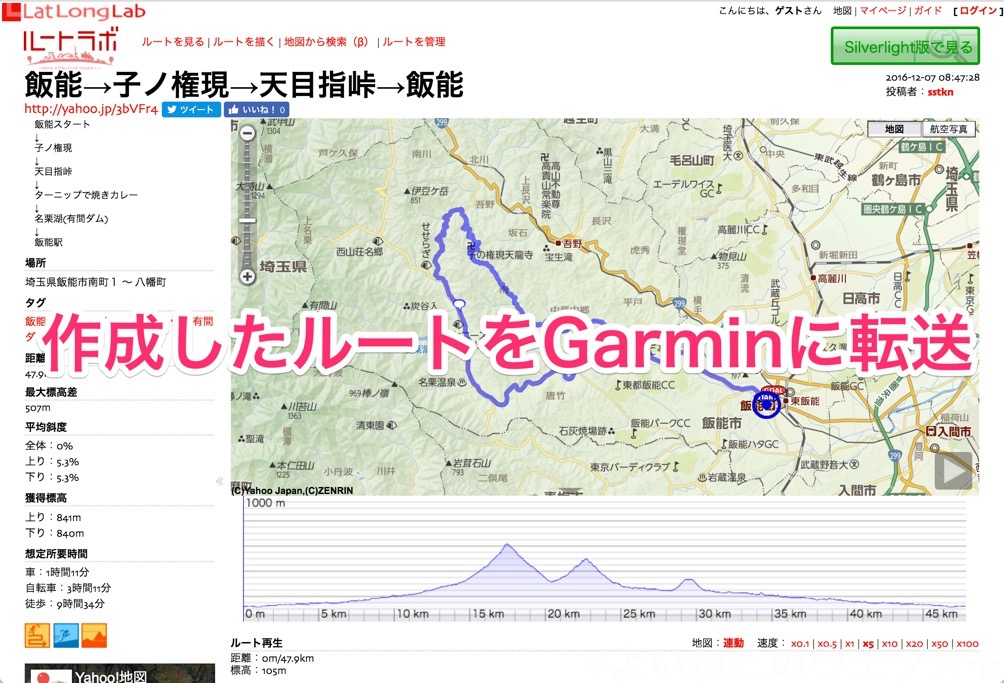
Task: Collapse the left info panel with the chevron
Action: pyautogui.click(x=220, y=481)
